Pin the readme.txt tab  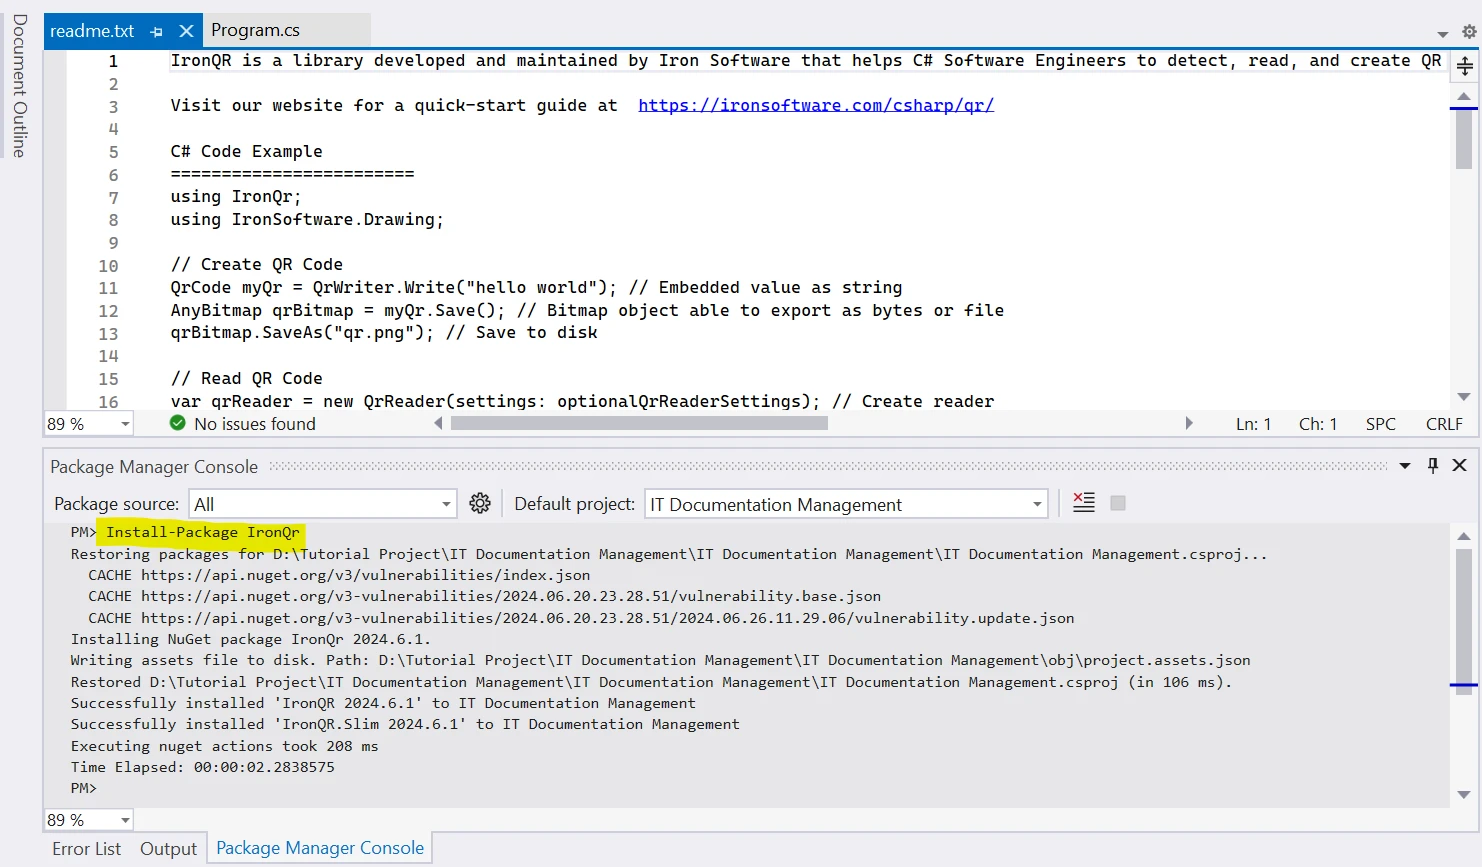pos(156,32)
